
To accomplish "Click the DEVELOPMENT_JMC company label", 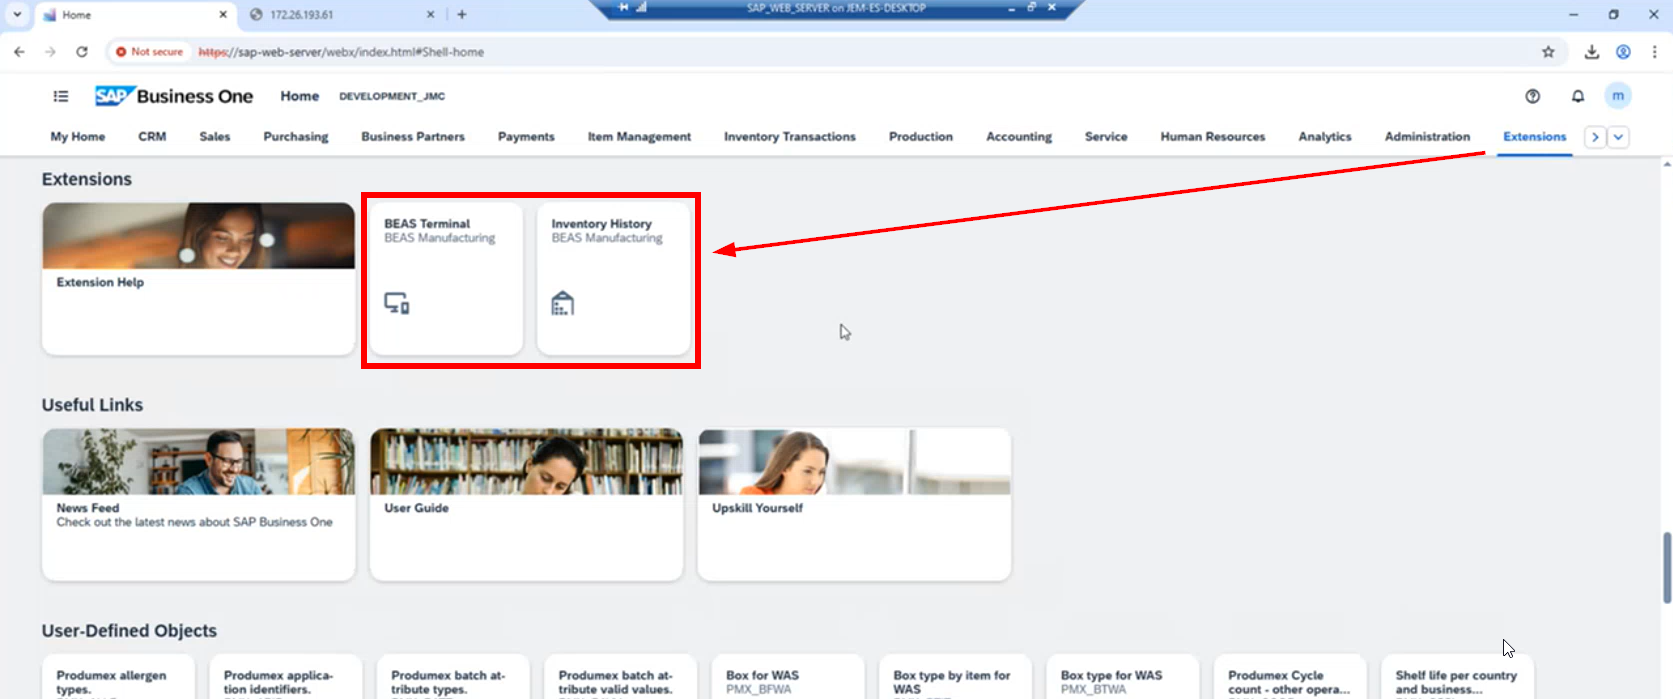I will pyautogui.click(x=392, y=96).
